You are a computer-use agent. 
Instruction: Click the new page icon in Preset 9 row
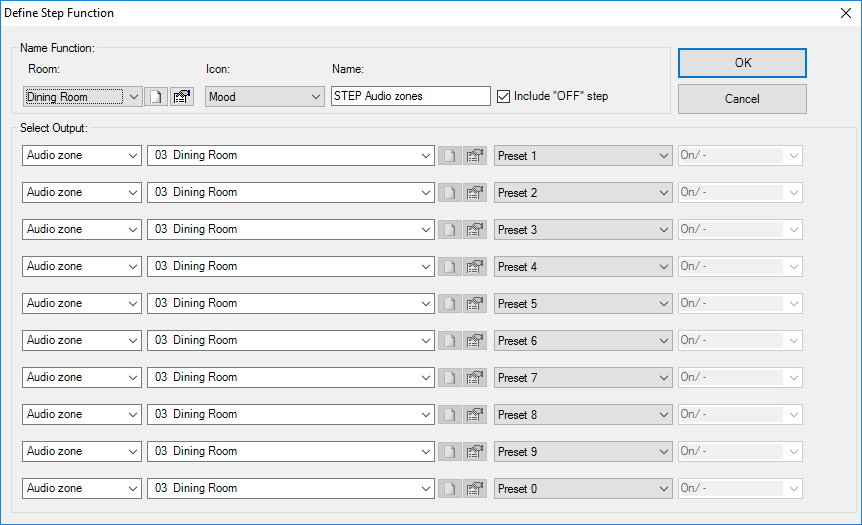coord(450,451)
